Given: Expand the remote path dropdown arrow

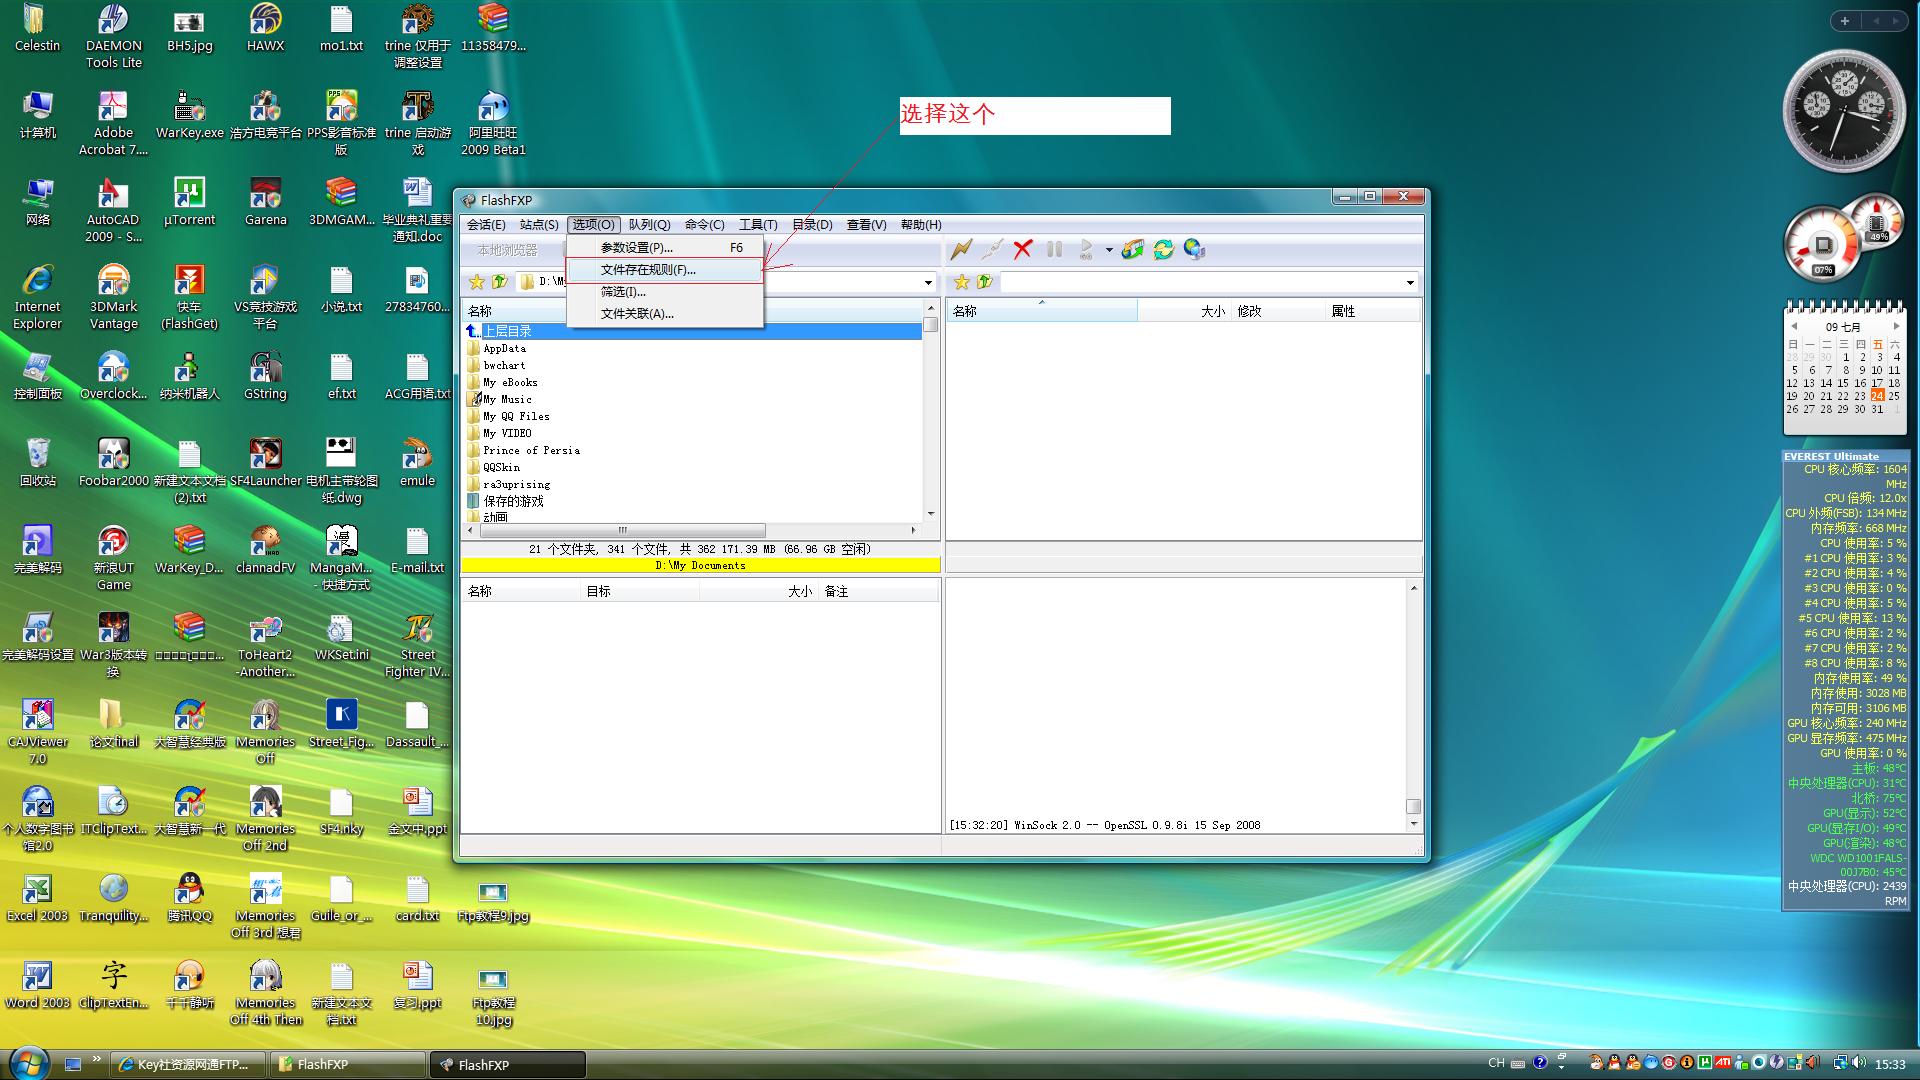Looking at the screenshot, I should point(1410,283).
